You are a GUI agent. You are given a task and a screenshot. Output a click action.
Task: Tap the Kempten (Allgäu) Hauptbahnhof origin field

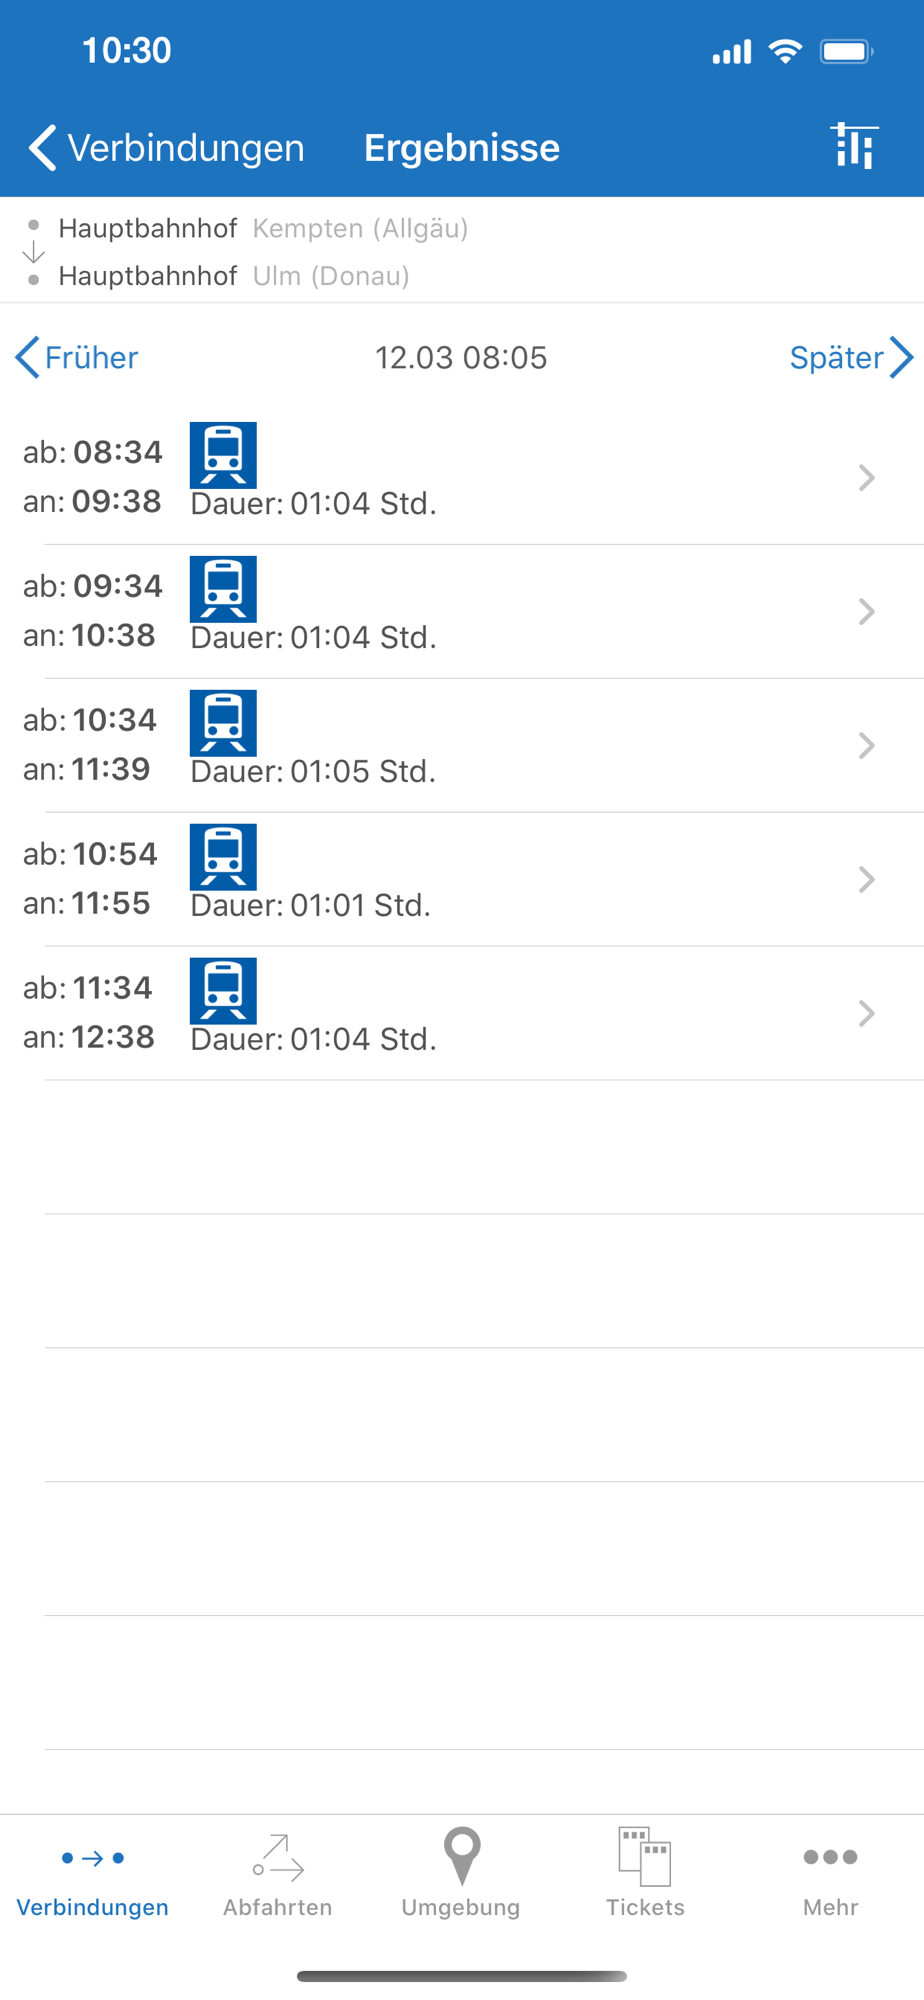click(263, 228)
